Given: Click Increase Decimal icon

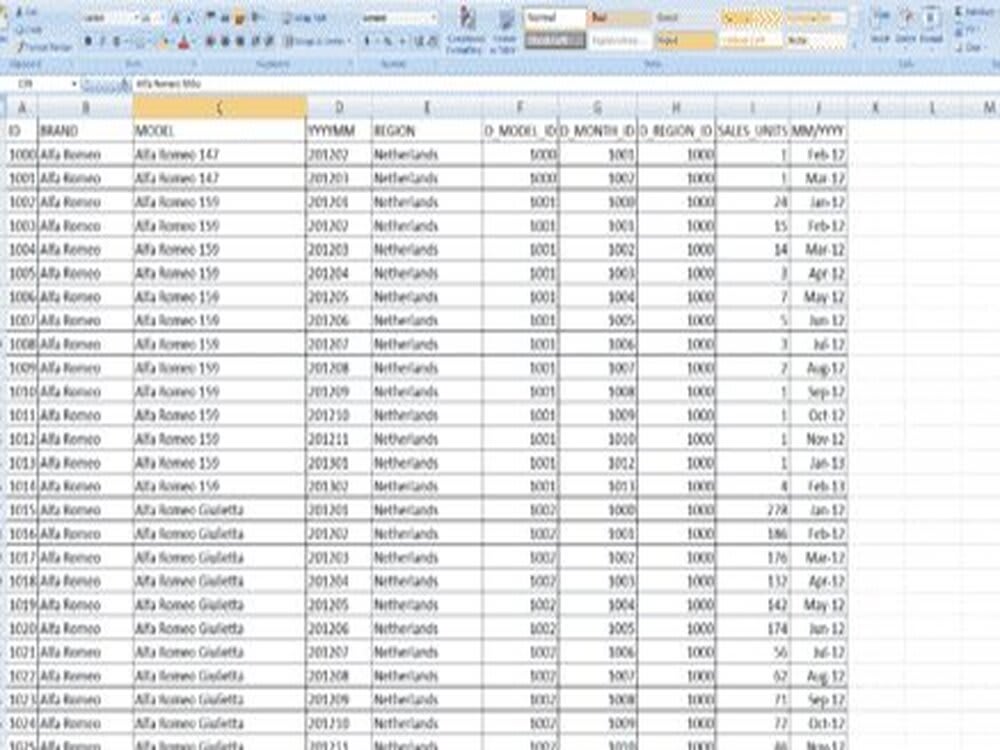Looking at the screenshot, I should coord(419,42).
